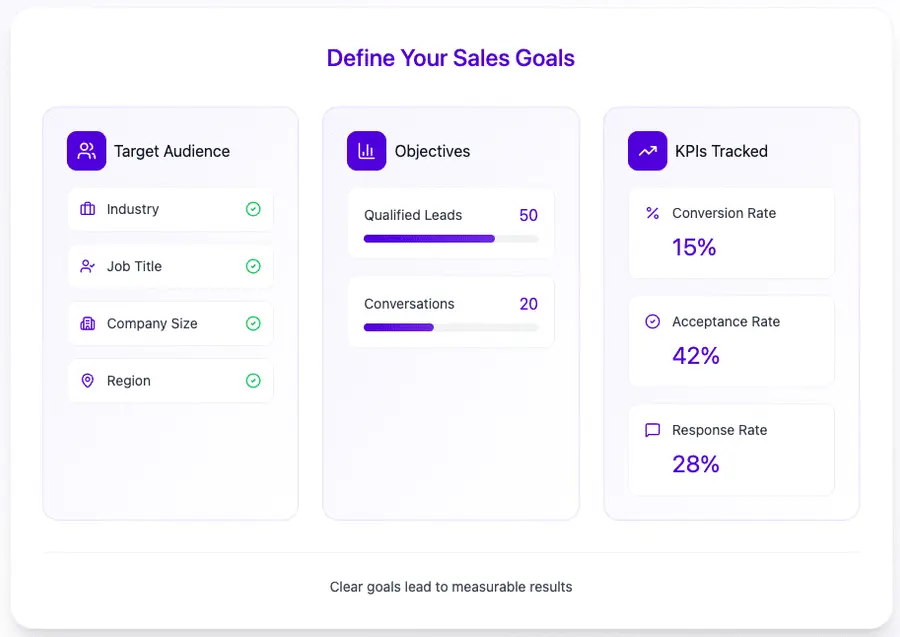Viewport: 900px width, 637px height.
Task: Select the percent icon next to Conversion Rate
Action: click(653, 213)
